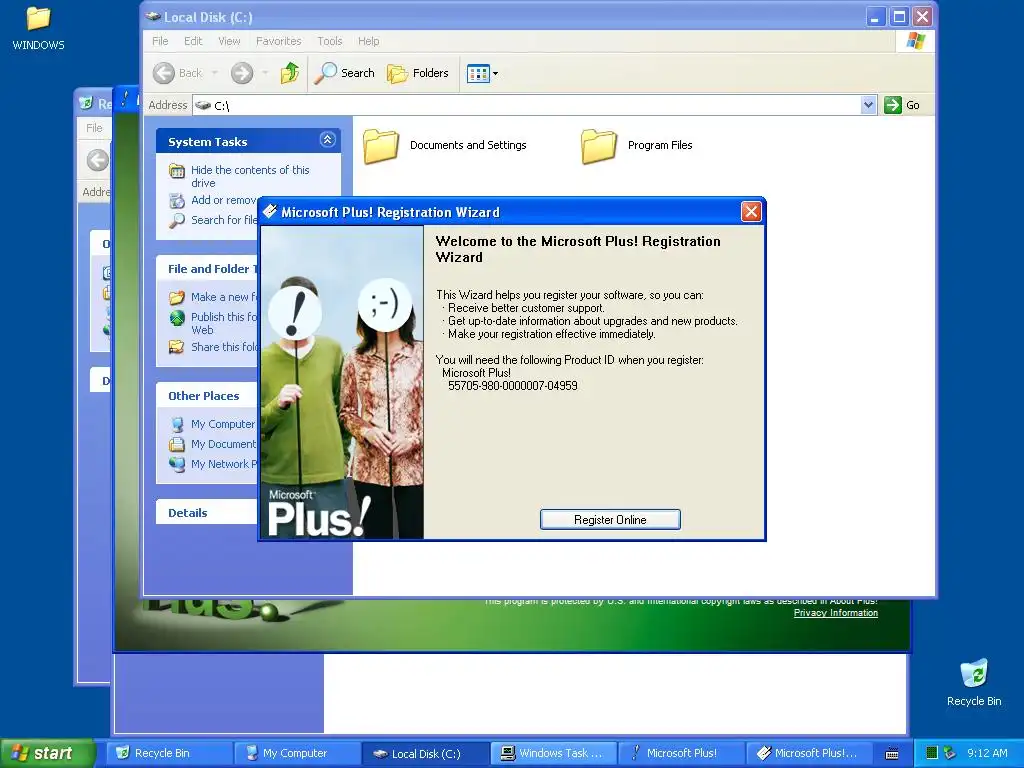Click Publish this folder to the Web
The height and width of the screenshot is (768, 1024).
[224, 323]
